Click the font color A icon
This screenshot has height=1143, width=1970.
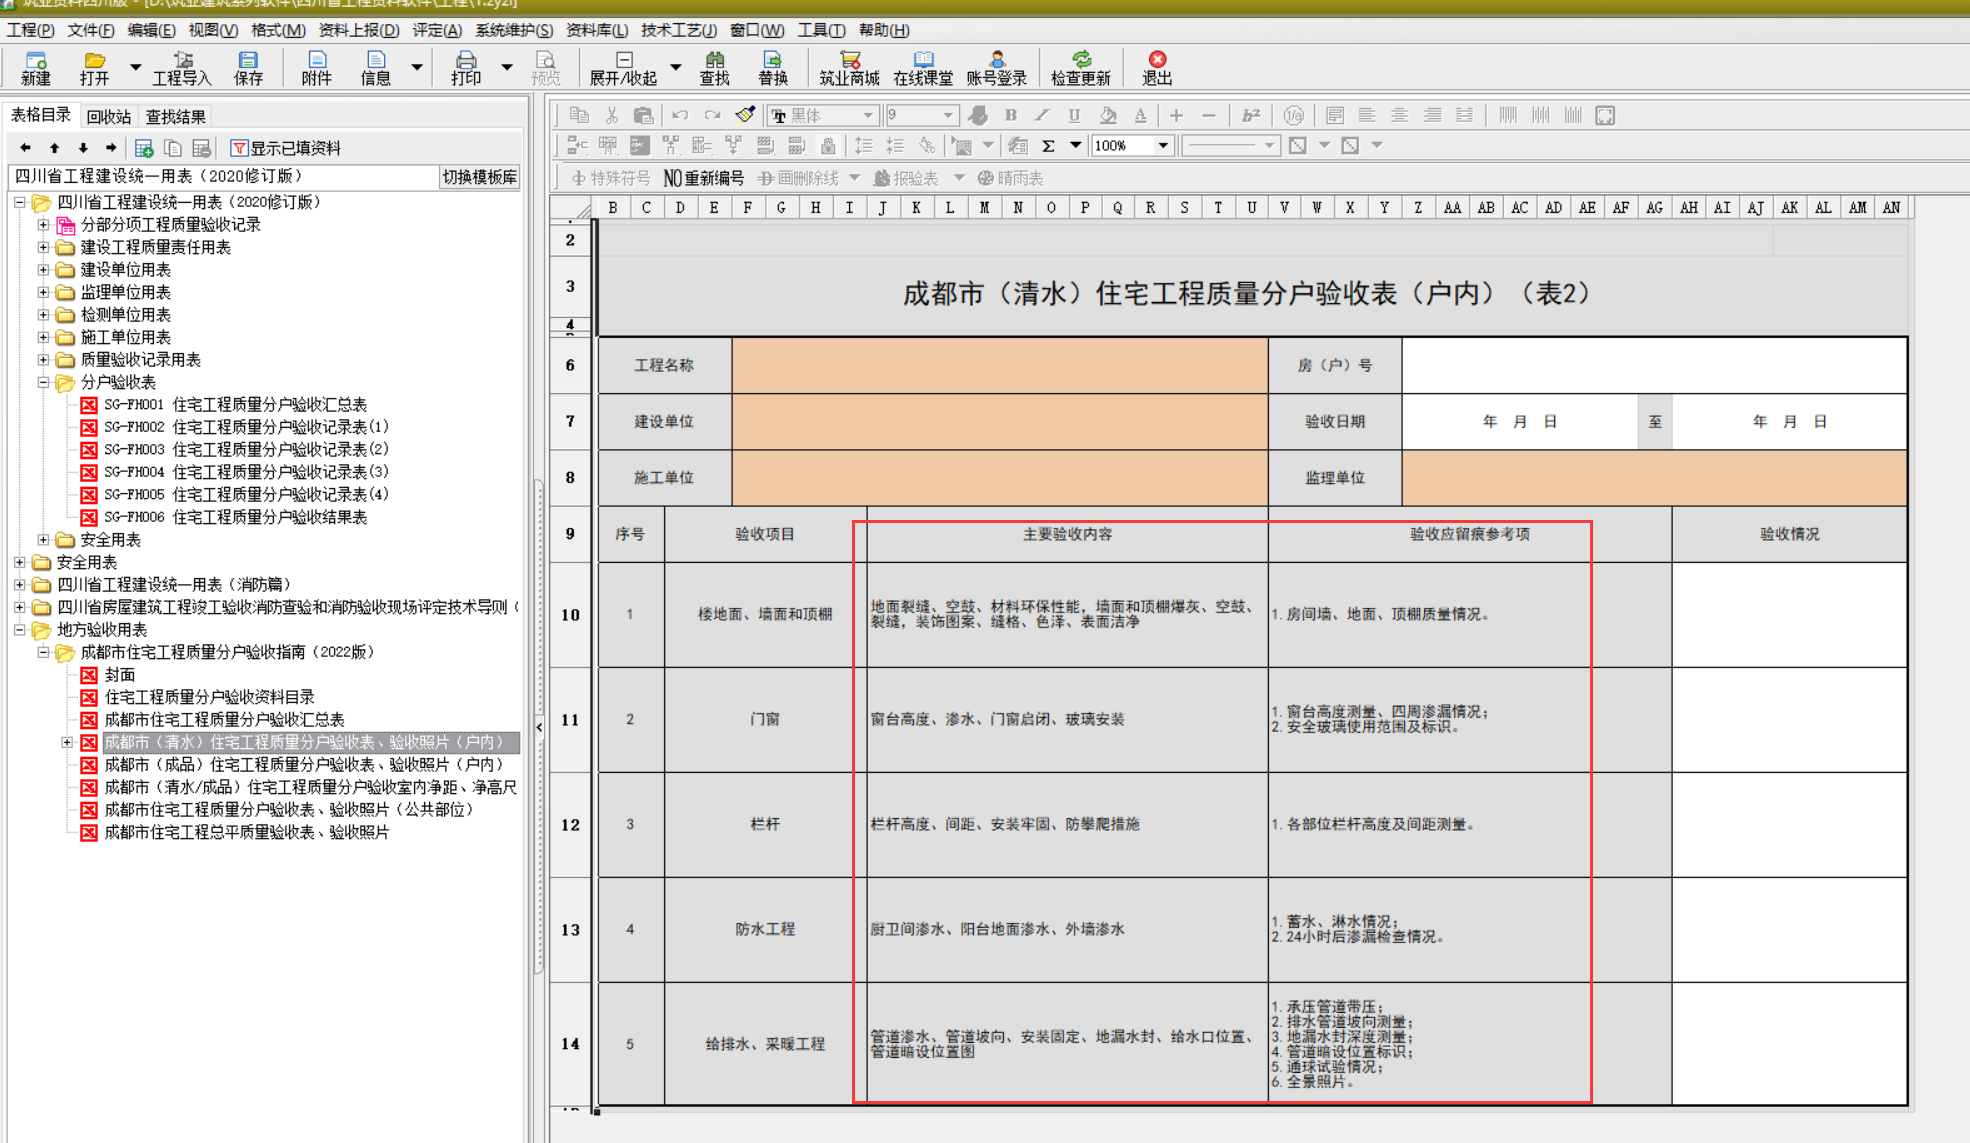1140,116
